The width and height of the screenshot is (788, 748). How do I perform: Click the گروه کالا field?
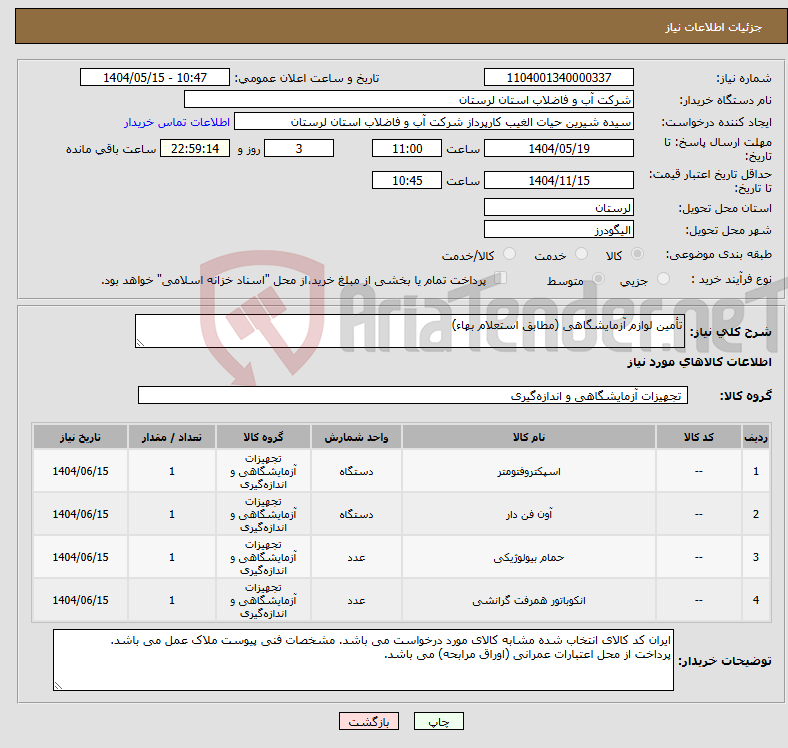pyautogui.click(x=413, y=395)
